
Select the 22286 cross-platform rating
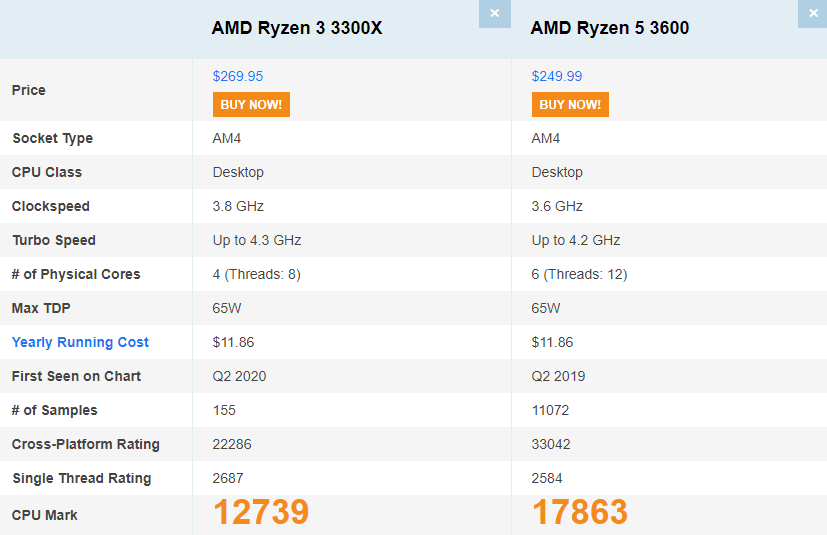[x=232, y=444]
